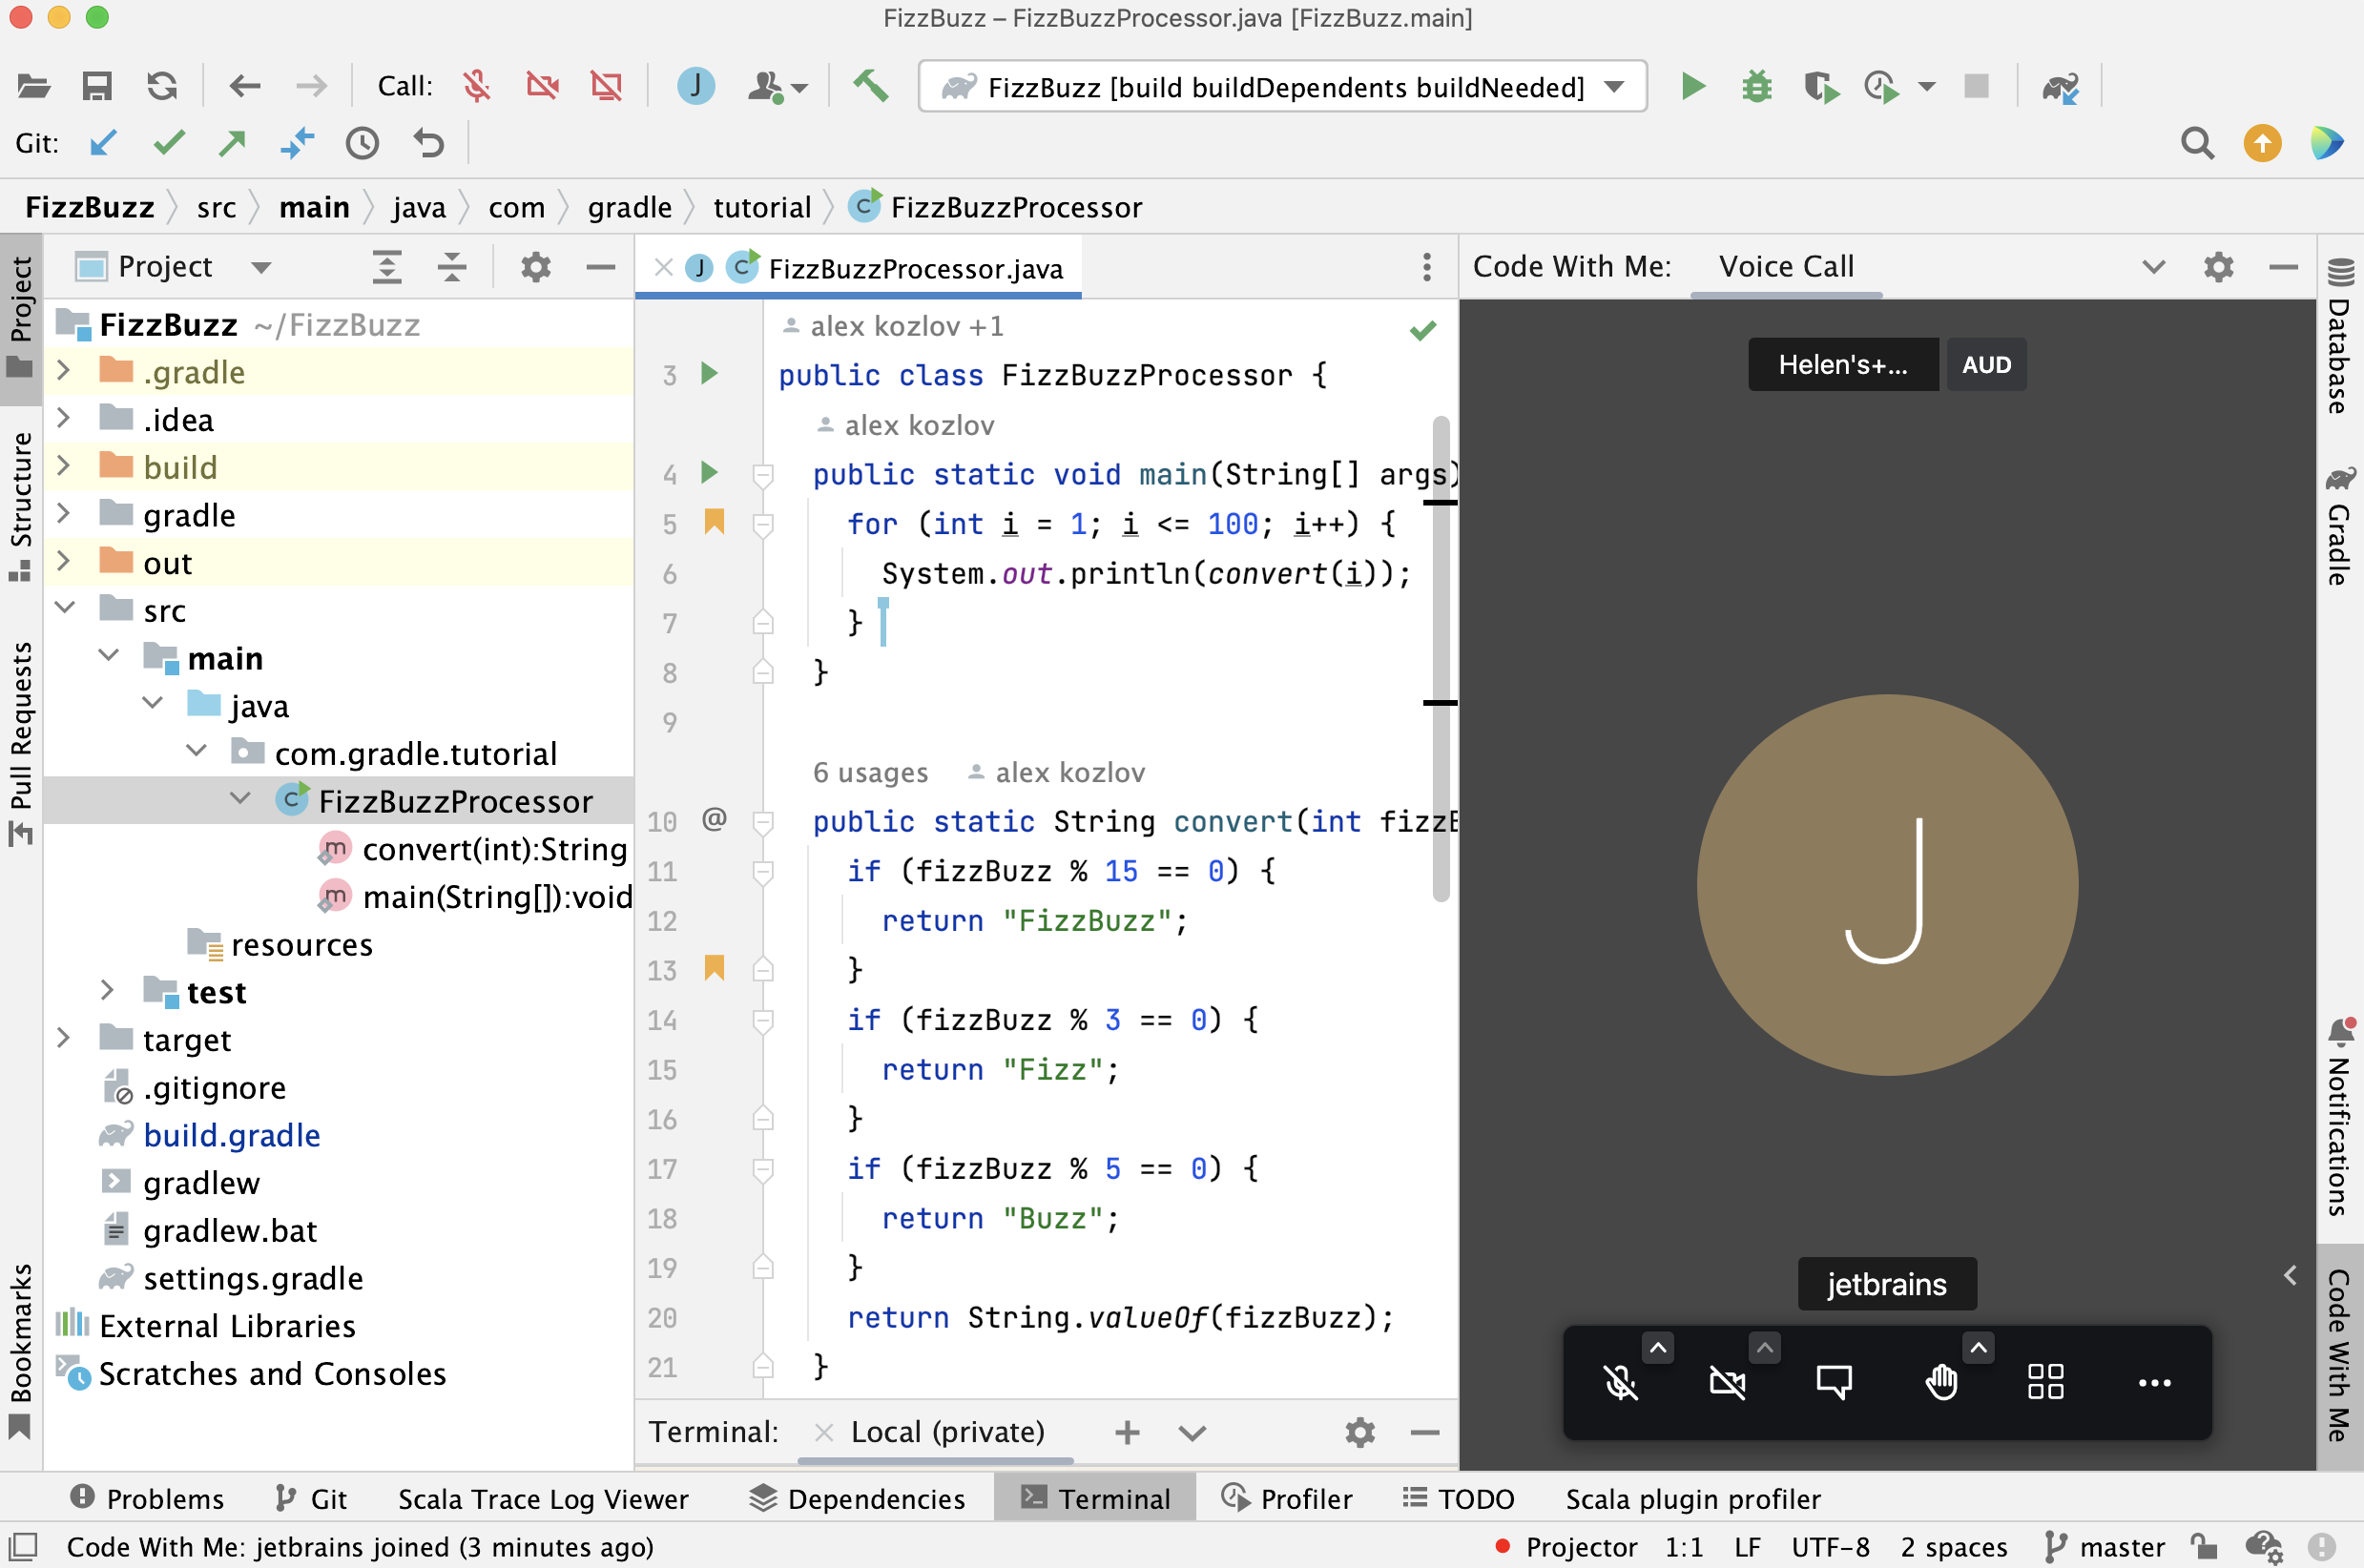Click Collapse All in Project panel
The image size is (2364, 1568).
(452, 267)
